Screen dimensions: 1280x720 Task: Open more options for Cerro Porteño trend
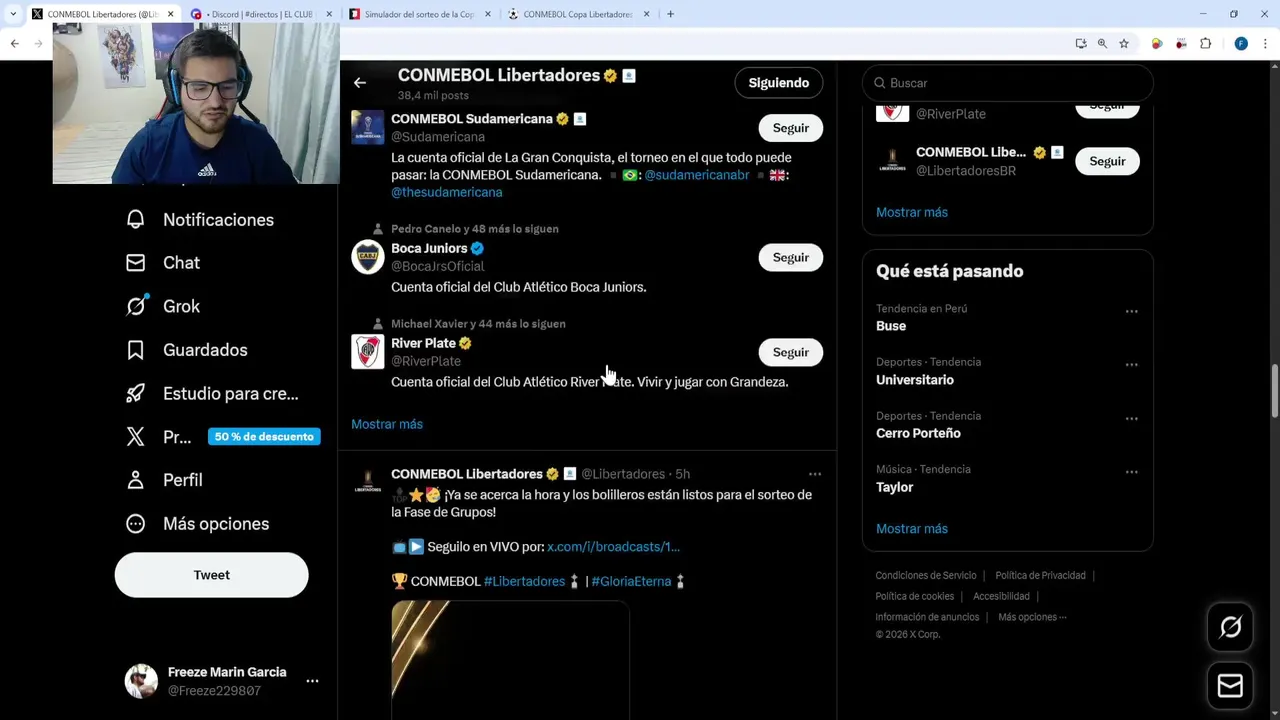coord(1132,418)
